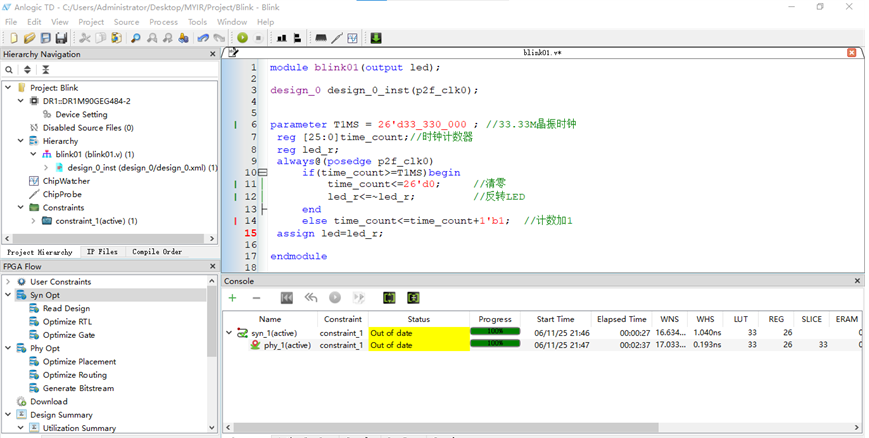869x438 pixels.
Task: Open Find with magnifier toolbar icon
Action: (136, 38)
